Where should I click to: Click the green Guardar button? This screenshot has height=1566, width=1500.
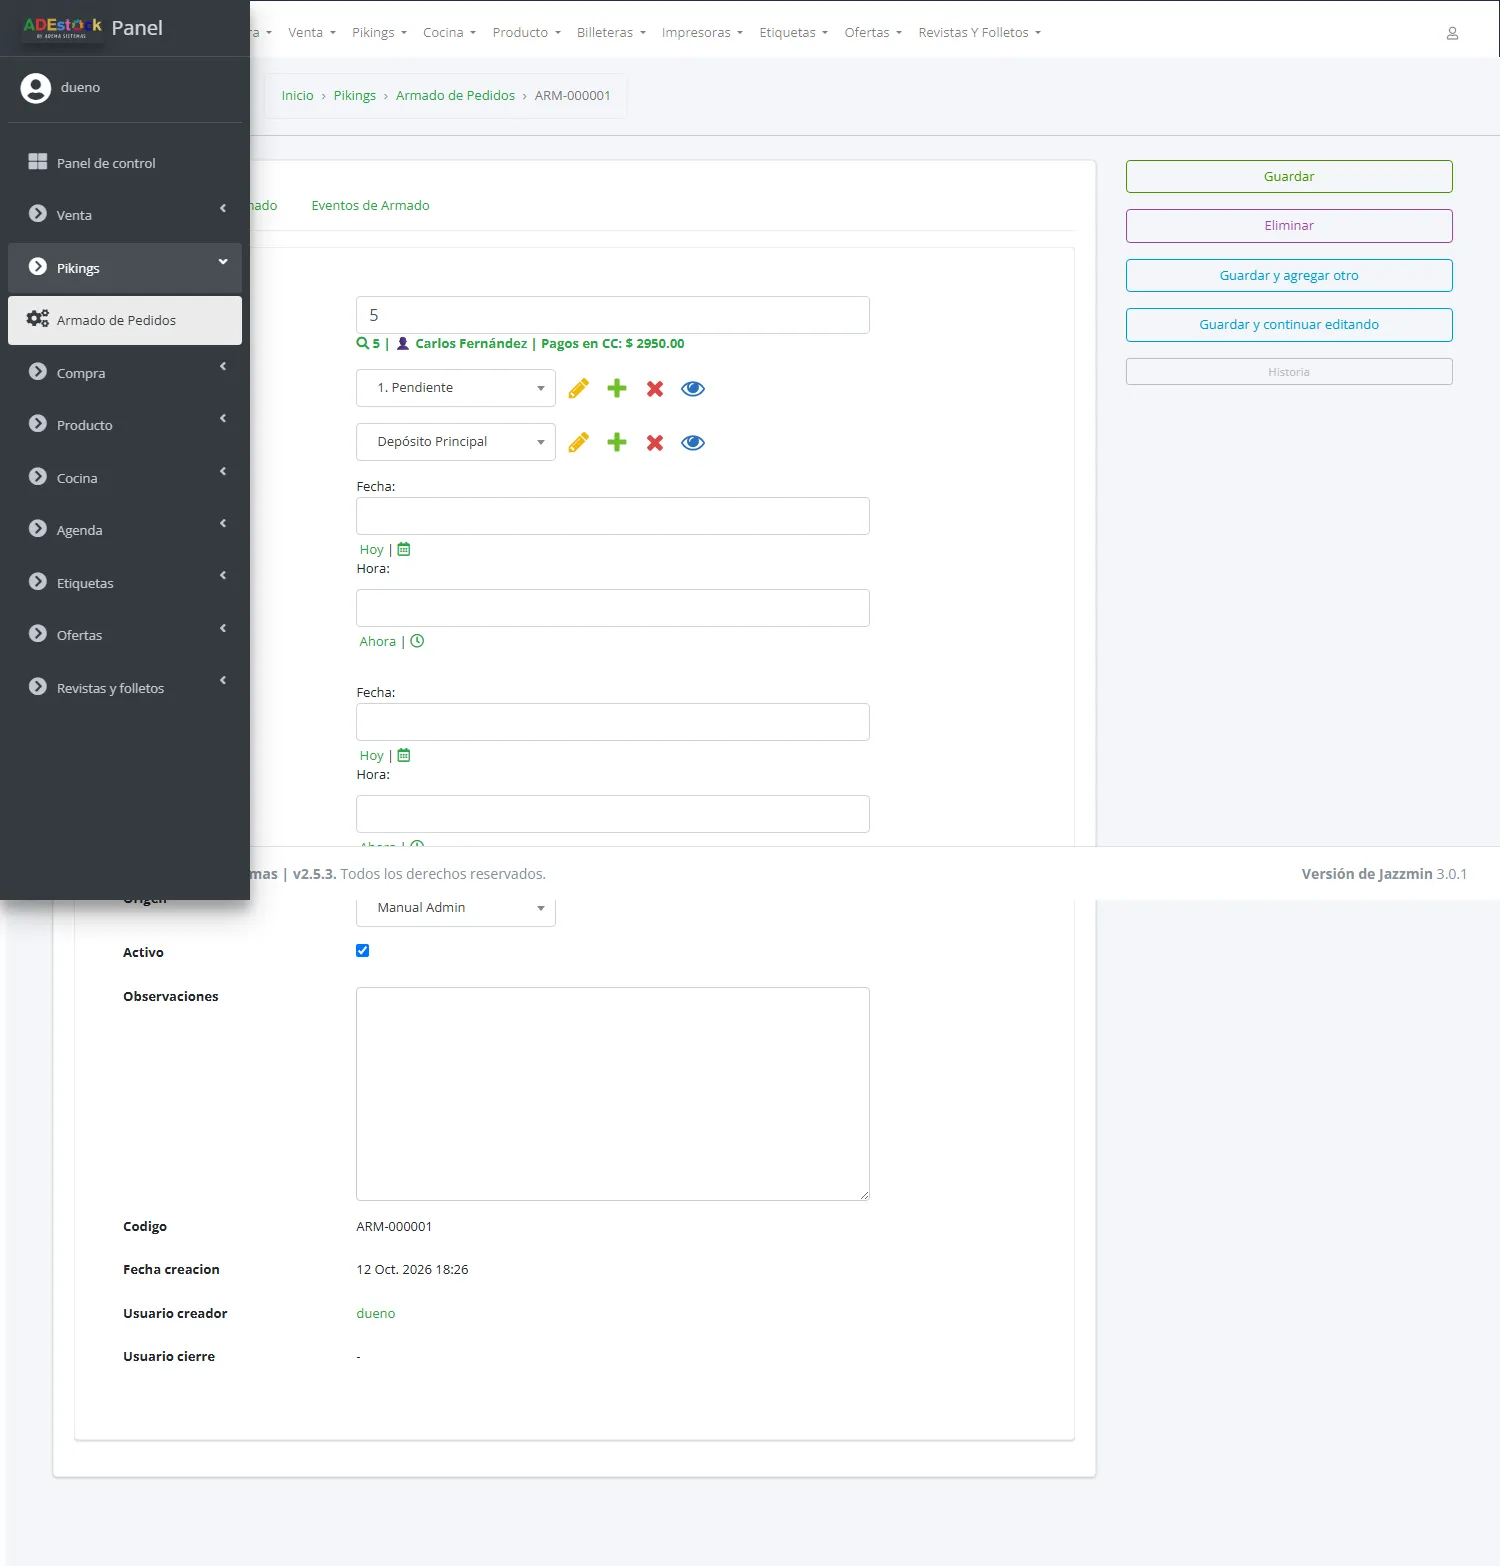pyautogui.click(x=1289, y=177)
